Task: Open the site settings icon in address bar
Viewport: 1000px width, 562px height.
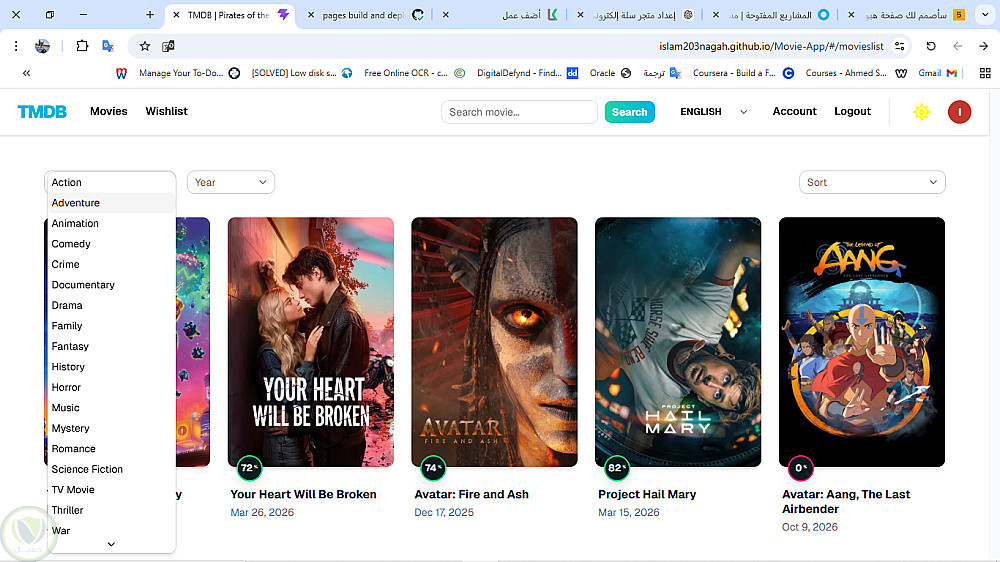Action: 900,46
